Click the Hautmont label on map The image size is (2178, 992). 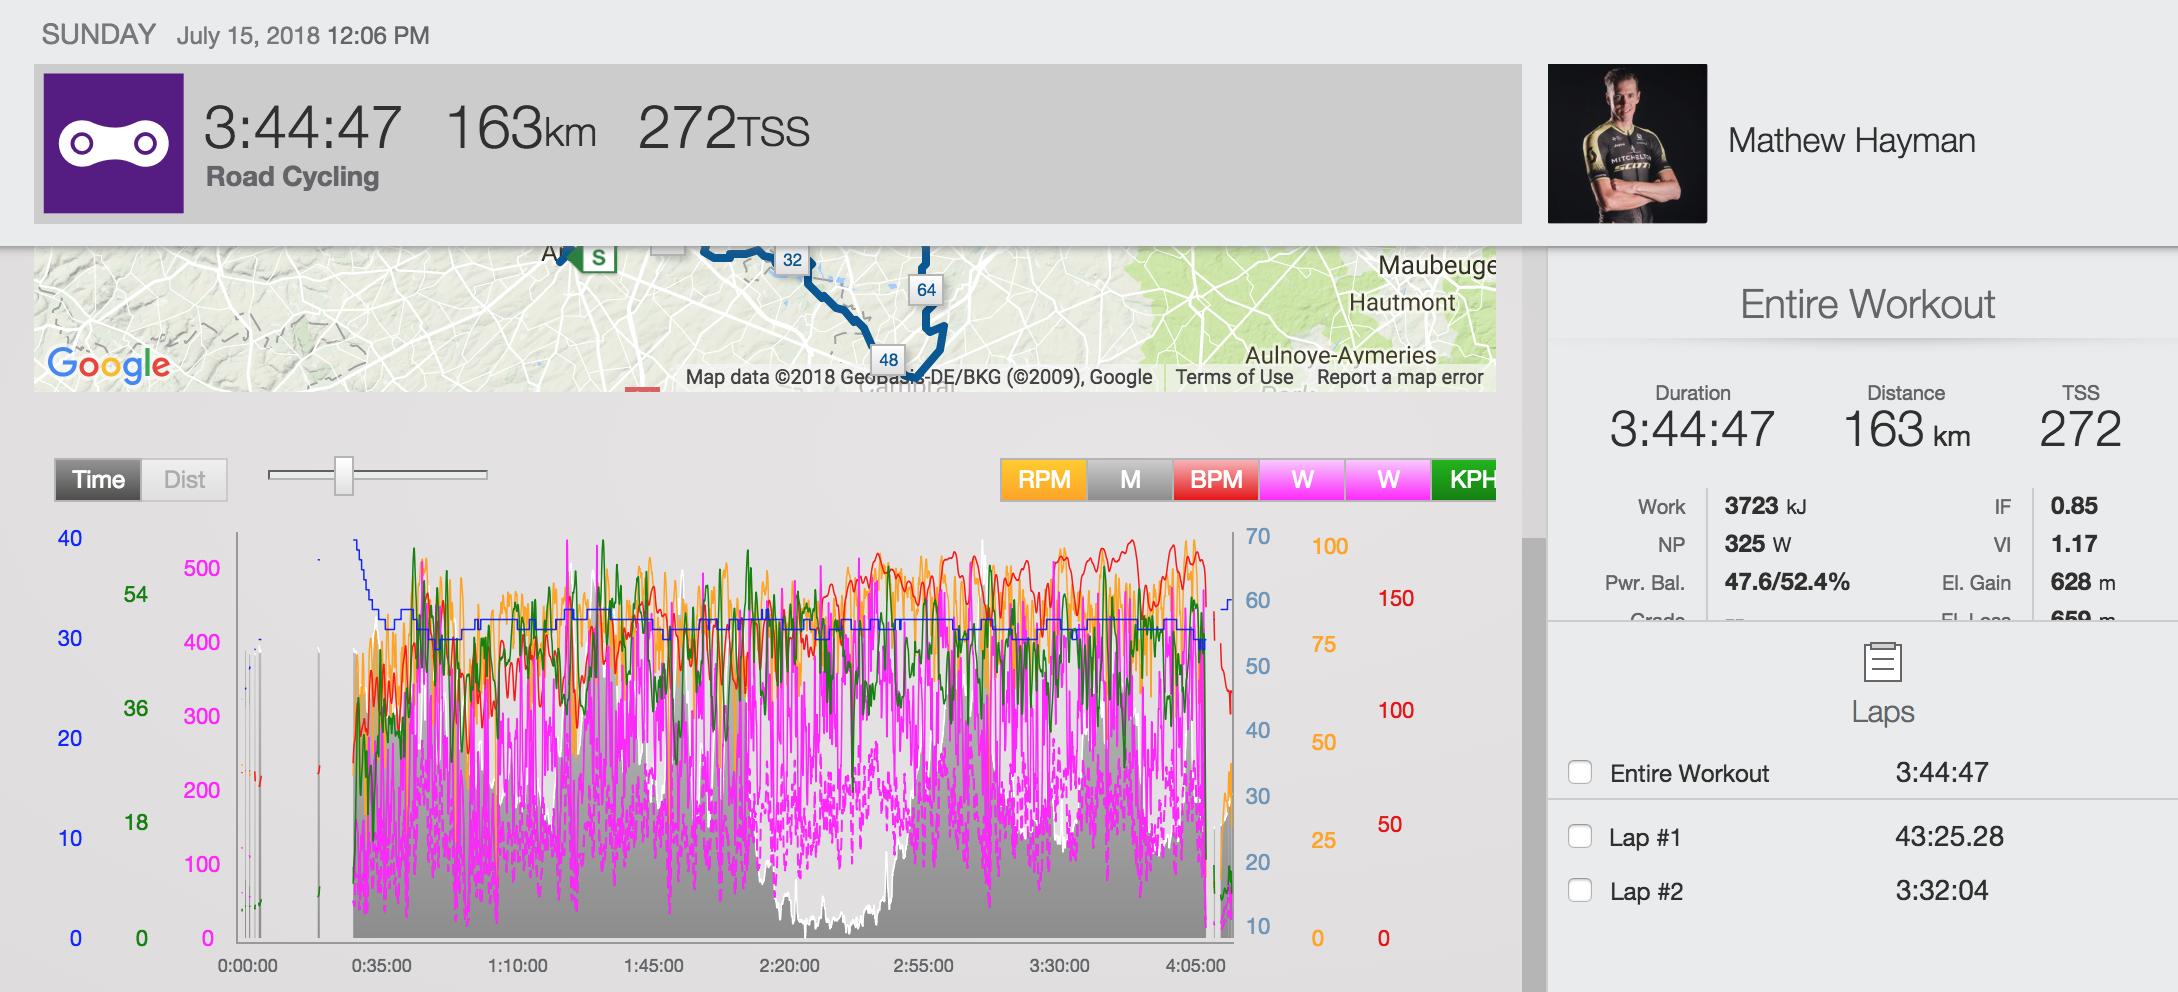(1402, 302)
